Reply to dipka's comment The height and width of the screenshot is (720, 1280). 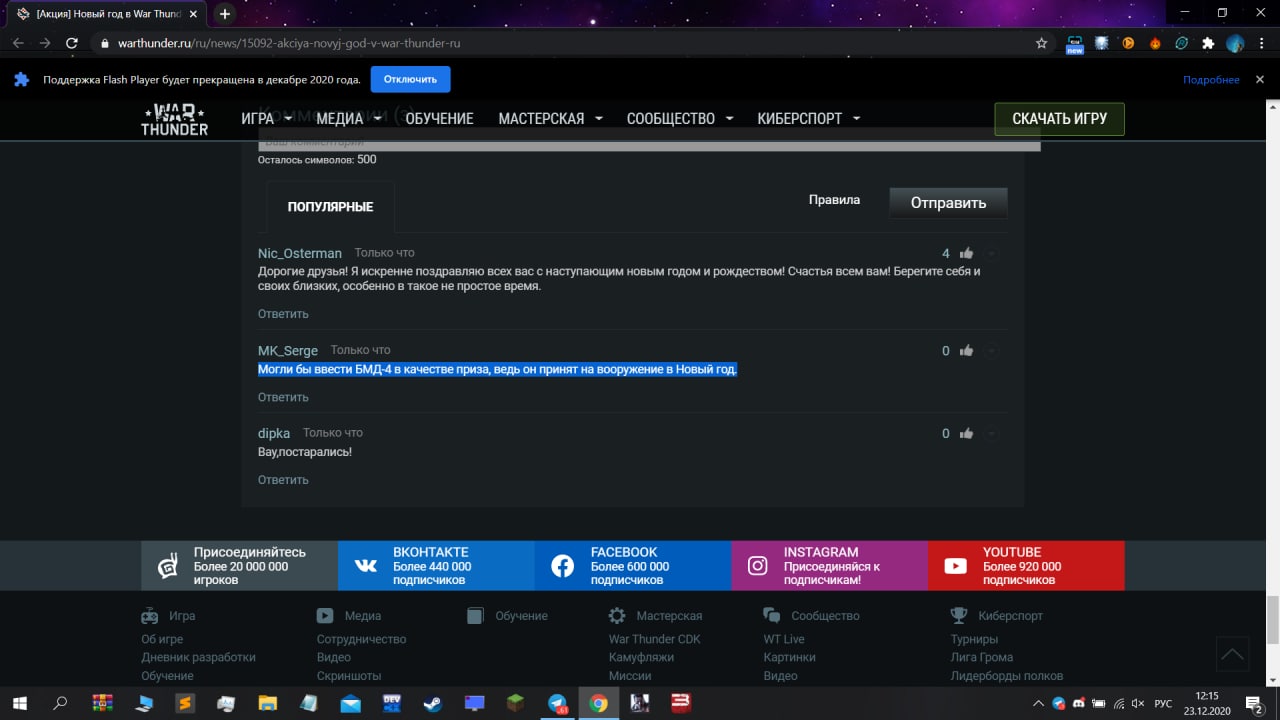pos(283,480)
